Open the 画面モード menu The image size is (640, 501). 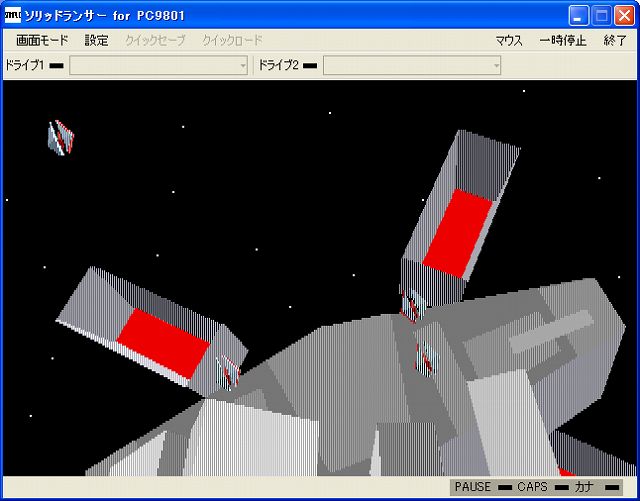coord(42,40)
